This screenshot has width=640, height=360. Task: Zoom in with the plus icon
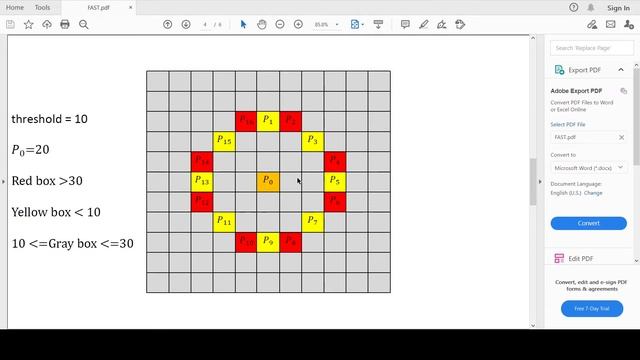[298, 24]
